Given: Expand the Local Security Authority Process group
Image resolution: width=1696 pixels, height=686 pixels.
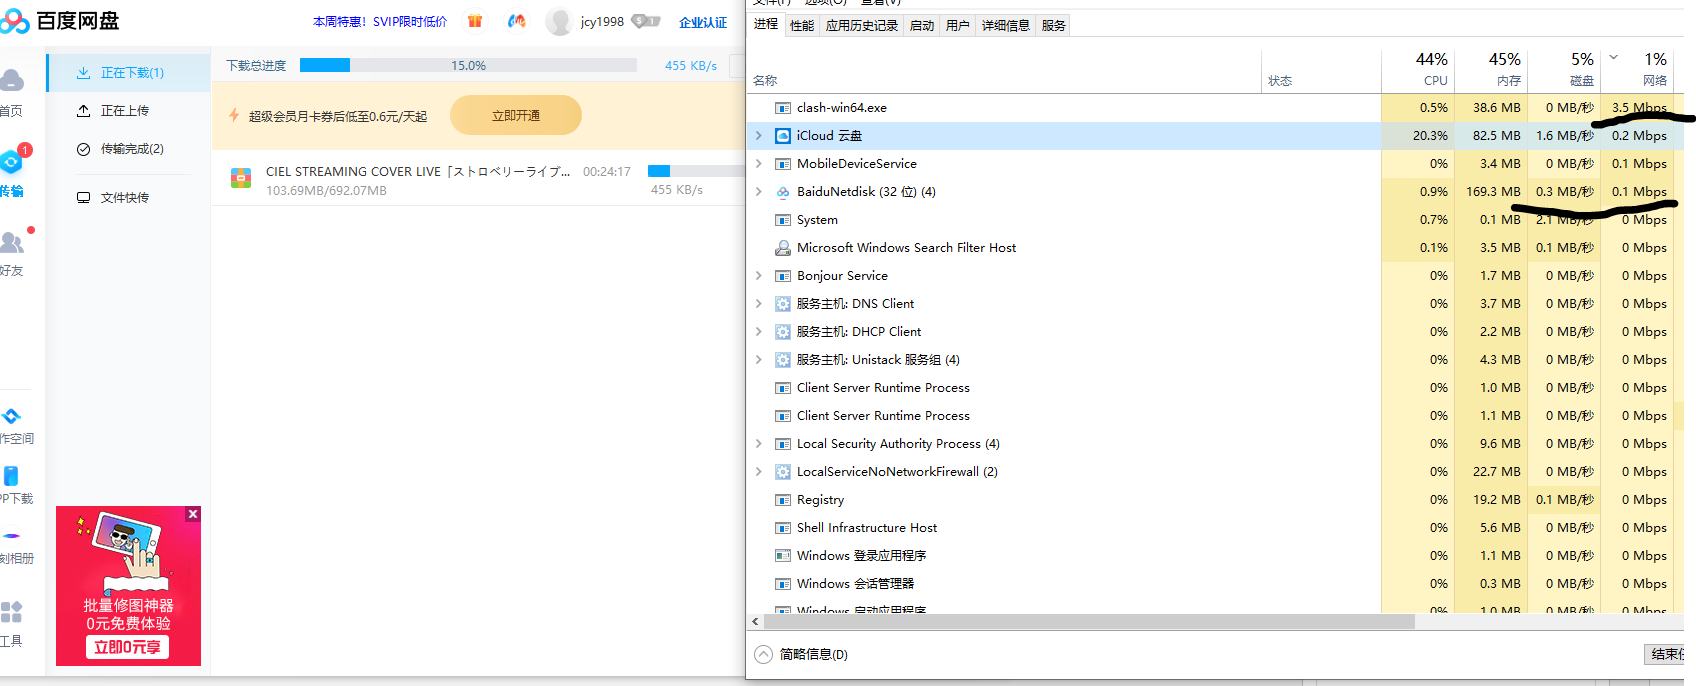Looking at the screenshot, I should pos(759,444).
